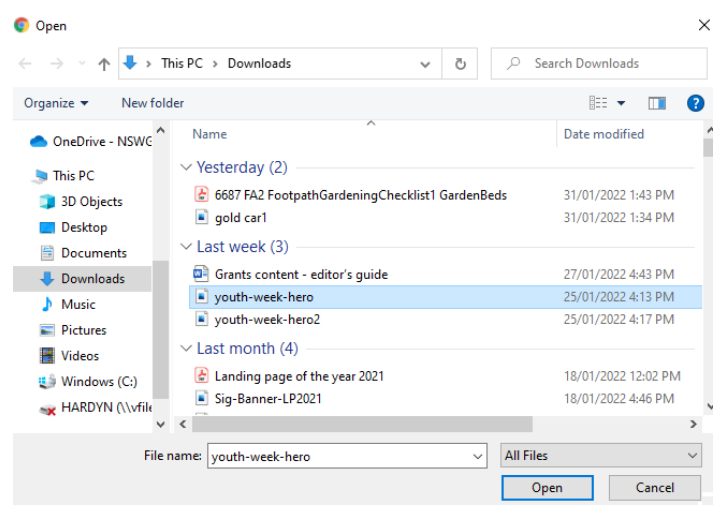Select OneDrive cloud icon in sidebar
Image resolution: width=725 pixels, height=514 pixels.
(x=39, y=141)
